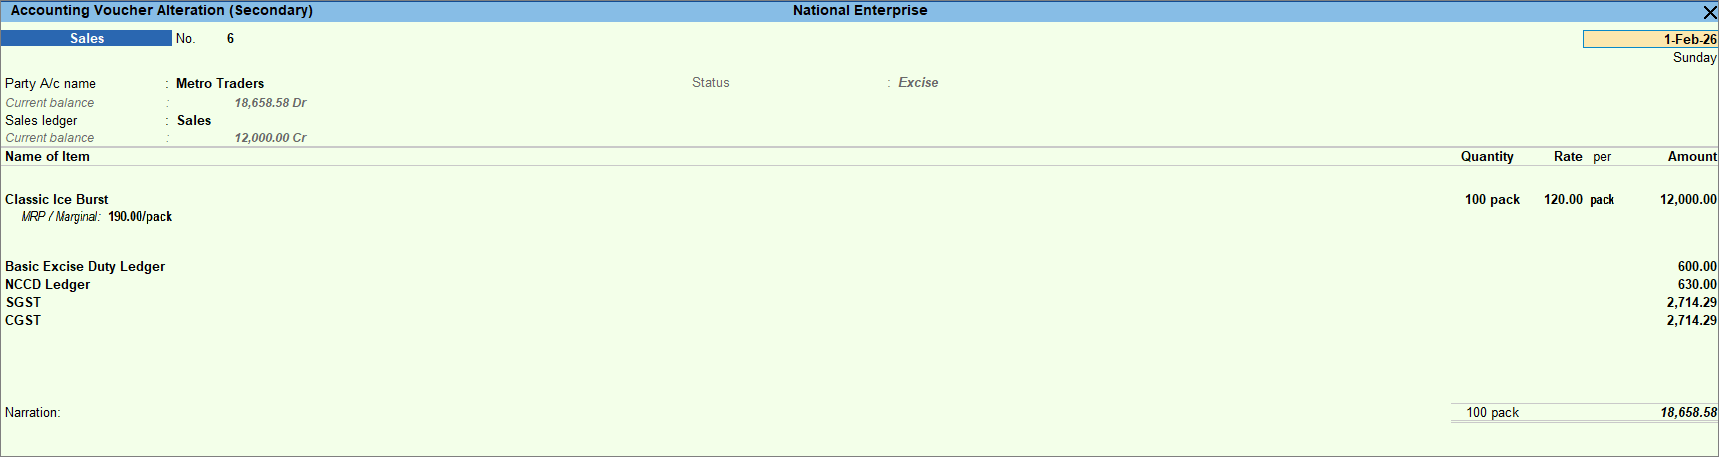1719x457 pixels.
Task: Select the Classic Ice Burst item
Action: point(57,200)
